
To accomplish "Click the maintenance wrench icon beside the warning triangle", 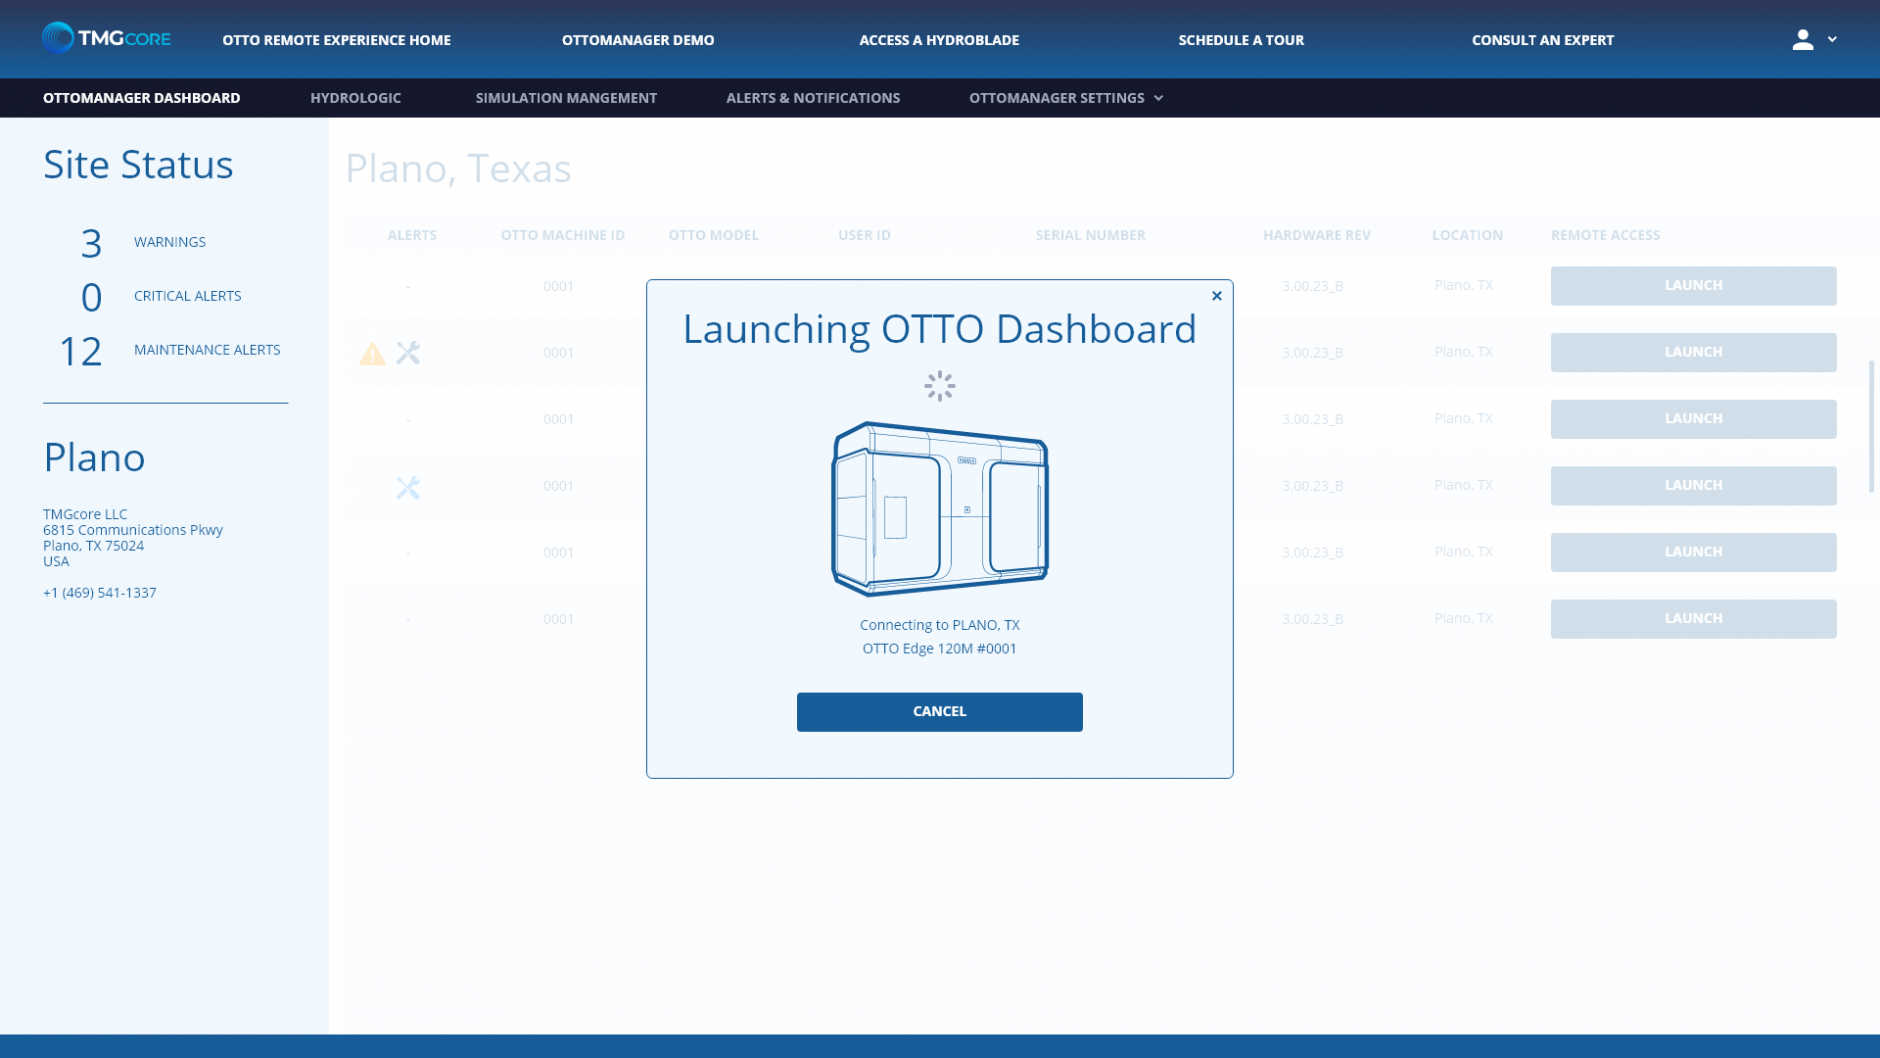I will (x=408, y=352).
